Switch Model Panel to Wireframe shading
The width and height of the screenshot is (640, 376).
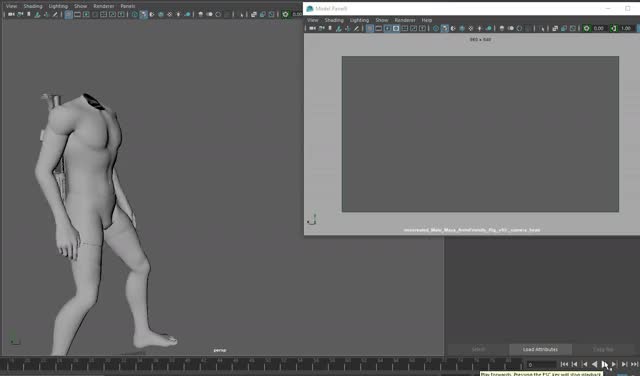pyautogui.click(x=436, y=28)
